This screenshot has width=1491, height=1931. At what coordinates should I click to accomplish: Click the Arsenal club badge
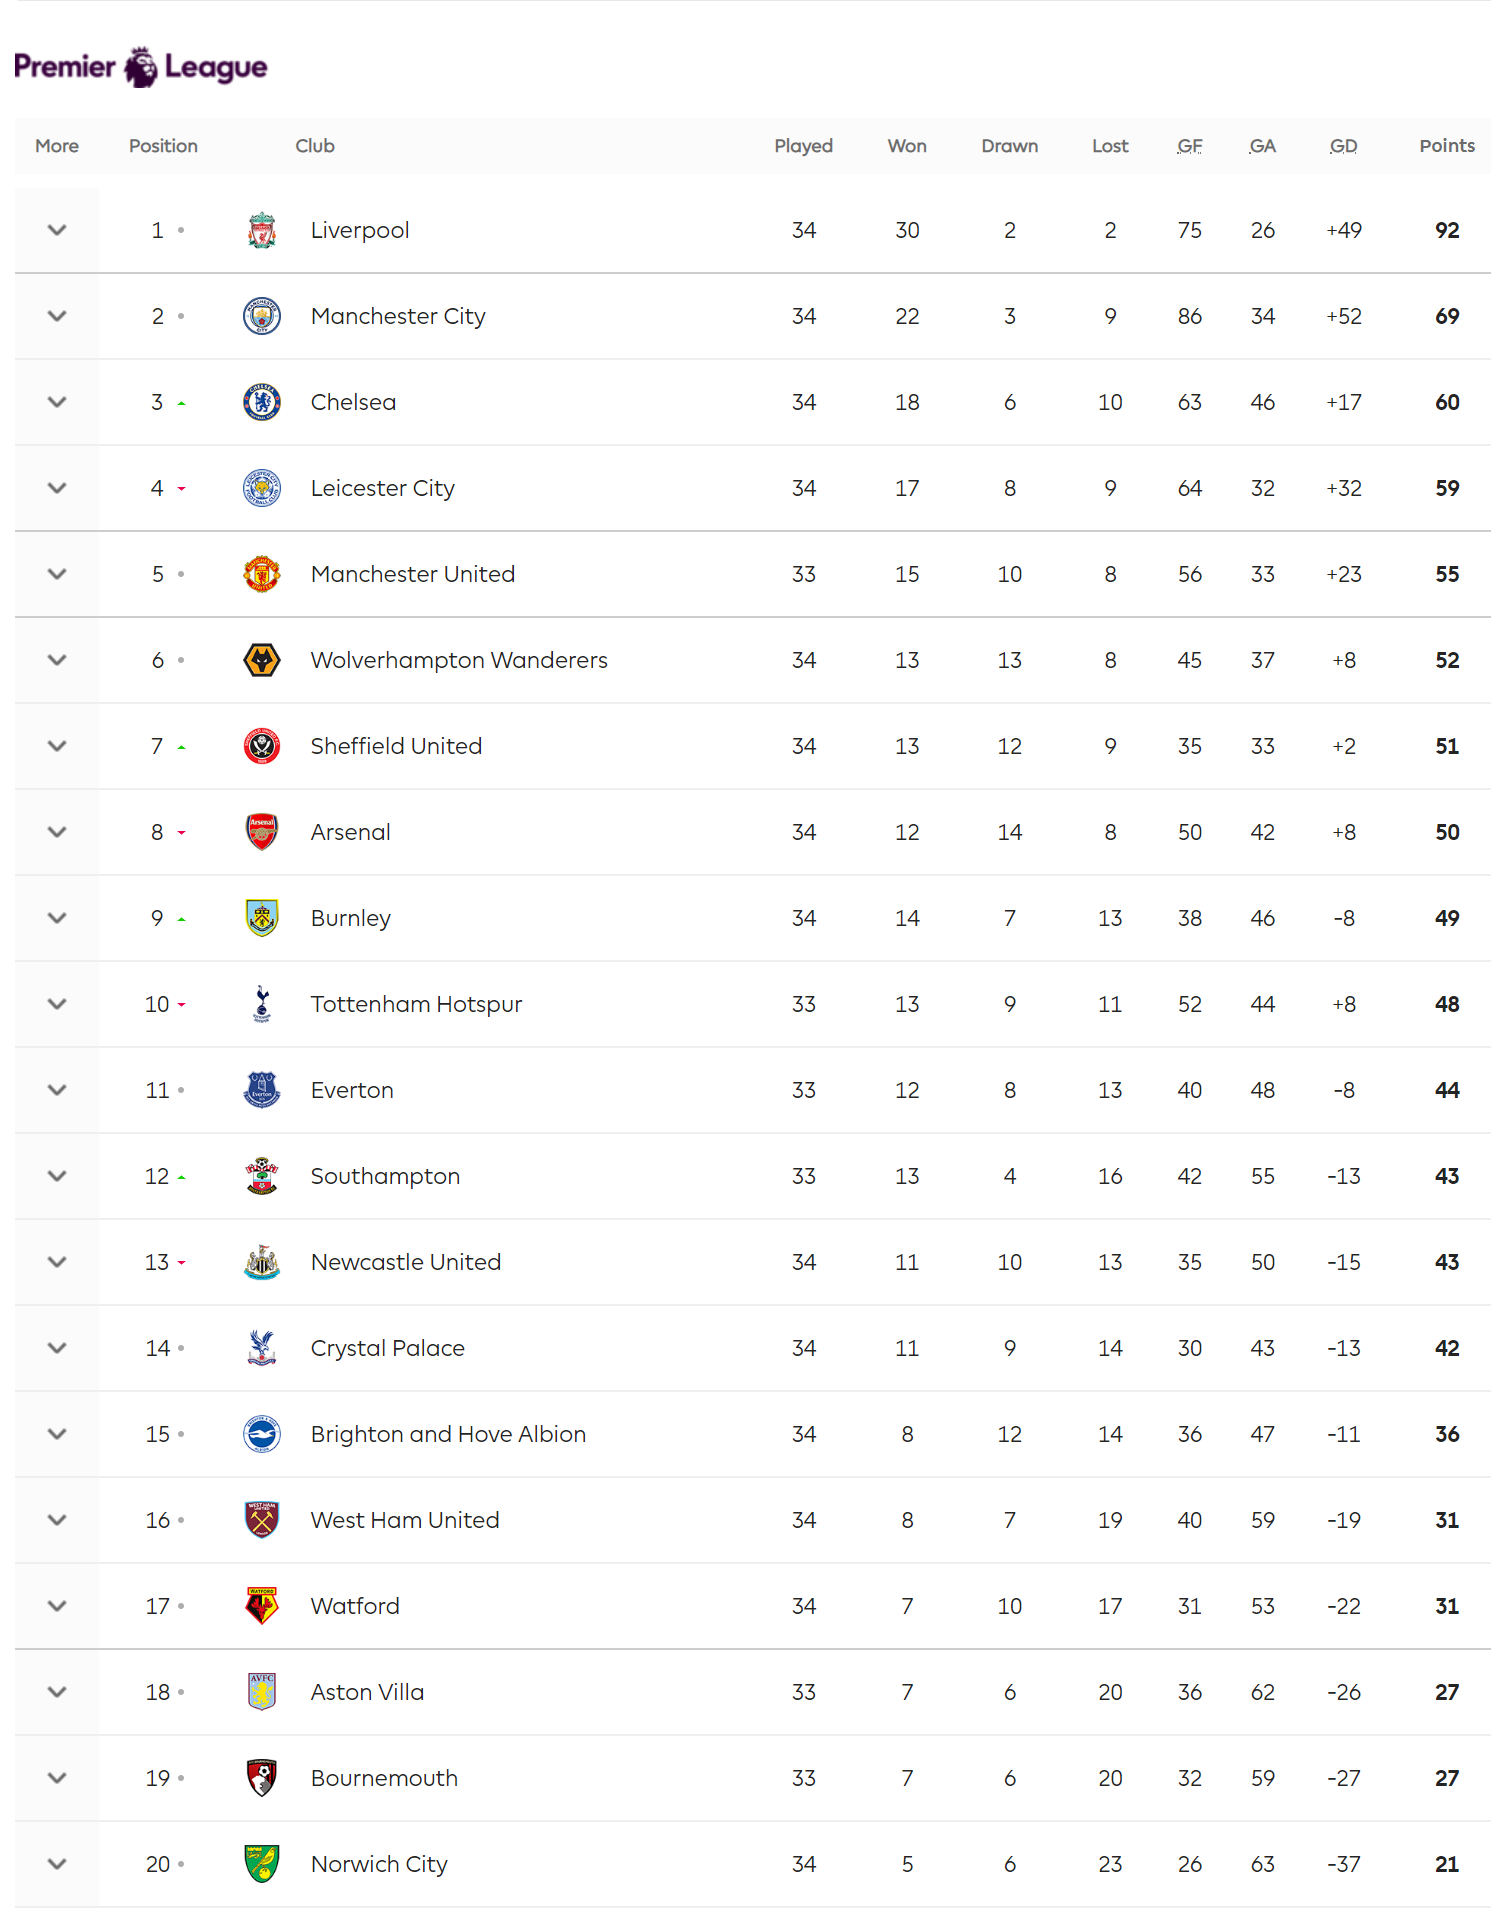click(x=262, y=832)
